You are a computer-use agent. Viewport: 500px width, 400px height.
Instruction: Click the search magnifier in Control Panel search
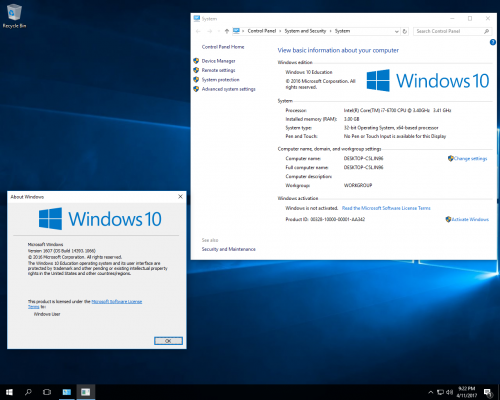(486, 31)
